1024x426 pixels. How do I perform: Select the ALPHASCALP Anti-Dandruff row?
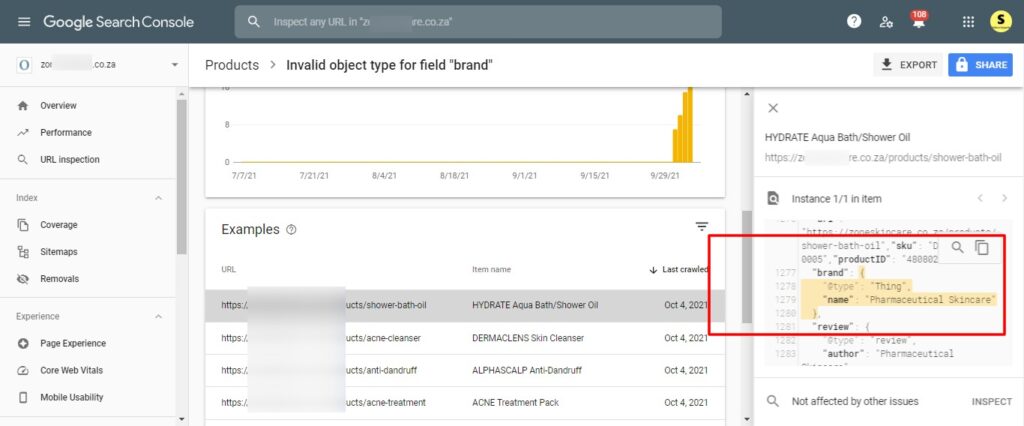click(x=465, y=370)
